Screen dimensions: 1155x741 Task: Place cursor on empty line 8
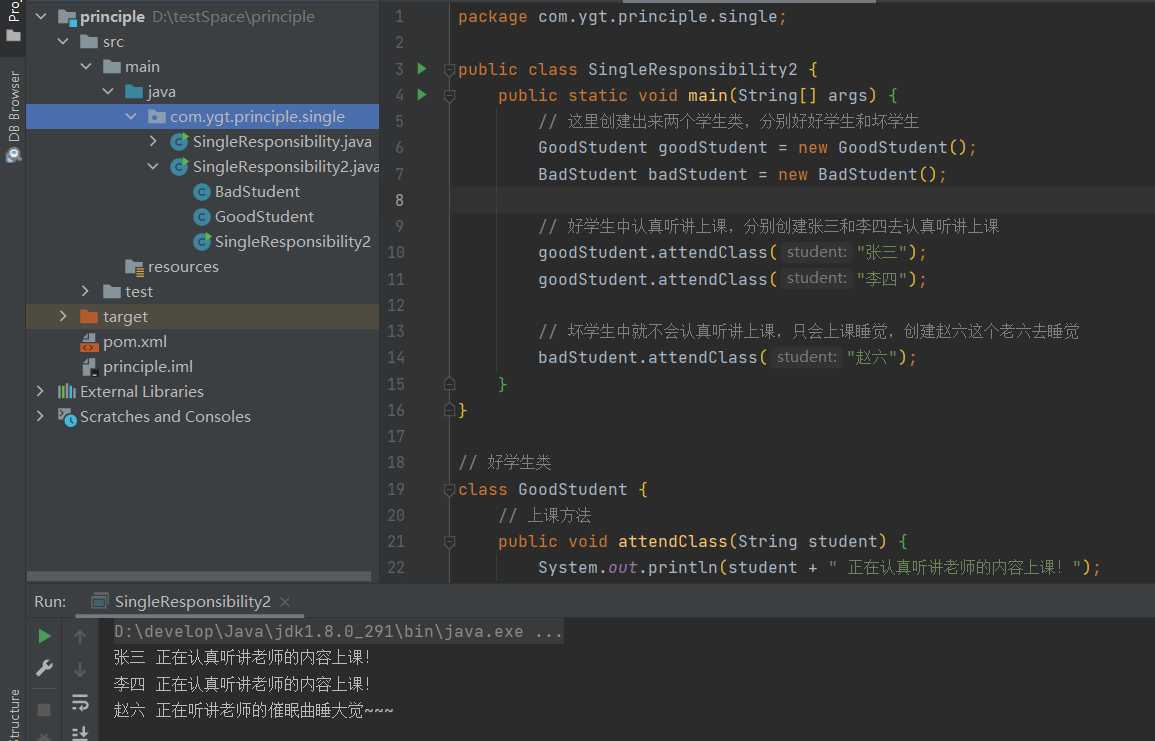click(801, 200)
